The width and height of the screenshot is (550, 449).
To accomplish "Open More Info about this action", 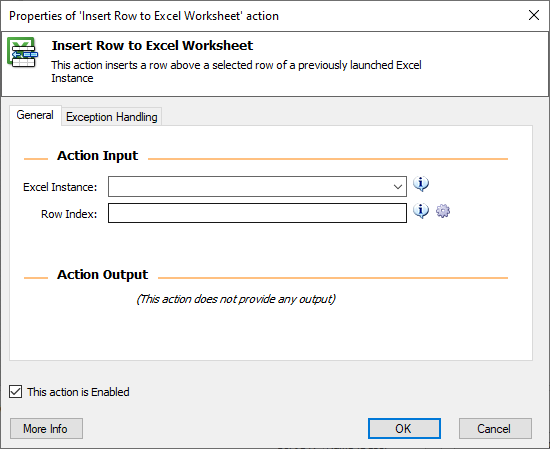I will coord(46,428).
